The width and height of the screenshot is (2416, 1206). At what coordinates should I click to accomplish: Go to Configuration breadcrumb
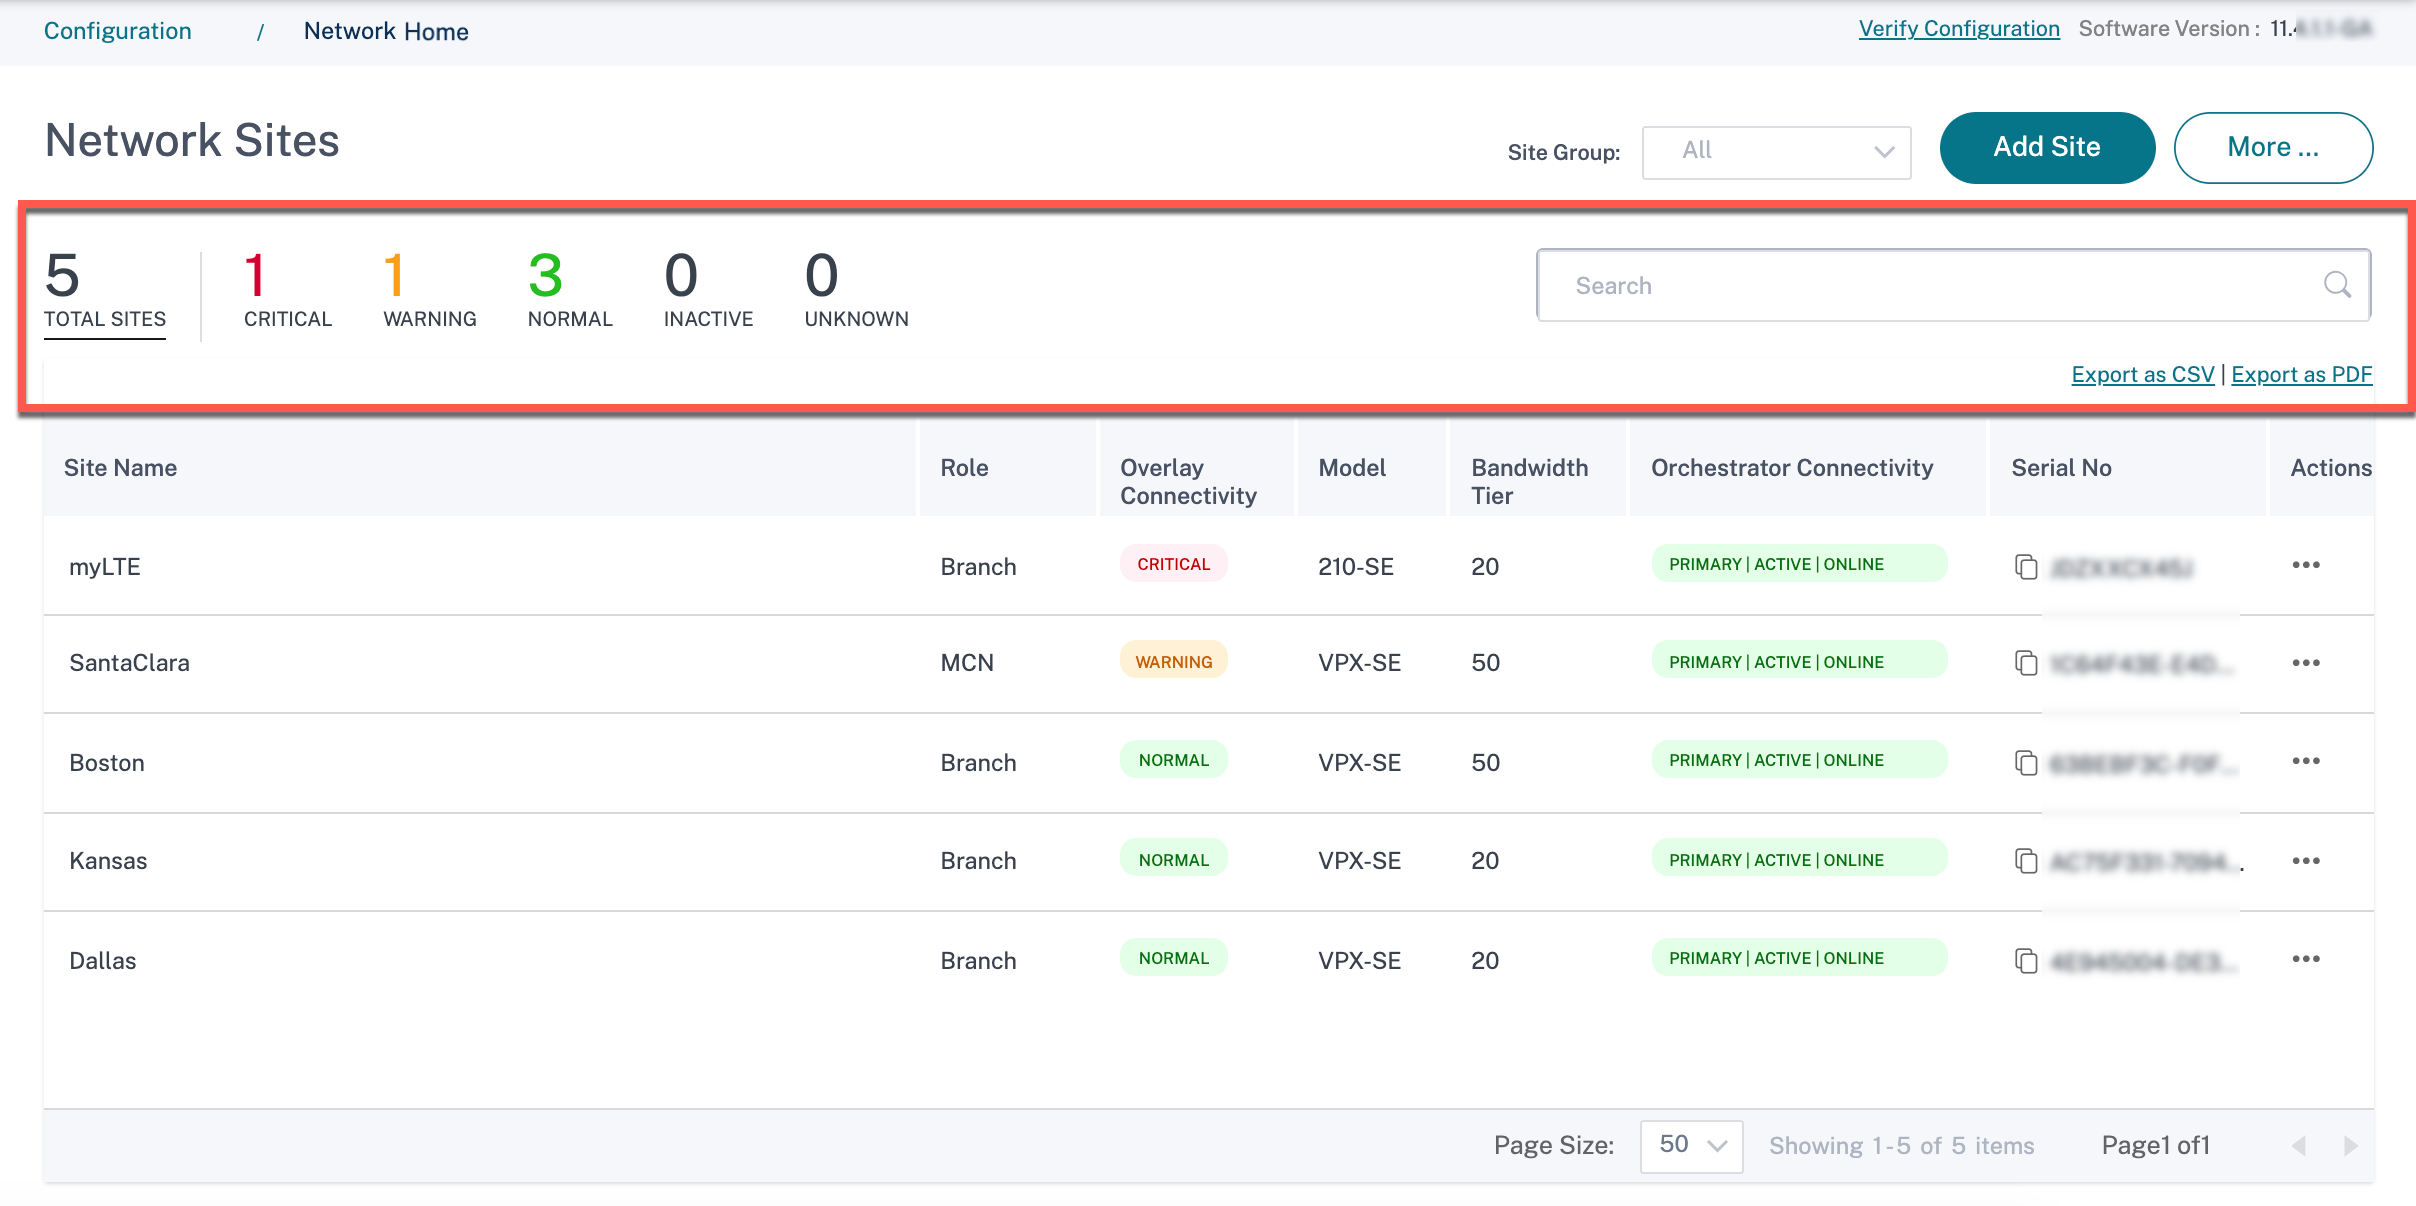117,31
